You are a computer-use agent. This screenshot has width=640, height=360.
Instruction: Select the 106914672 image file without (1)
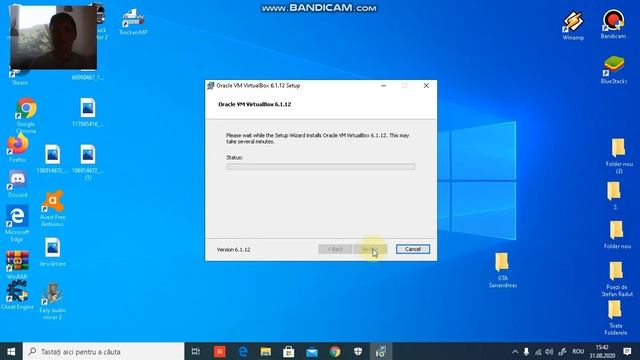pos(53,159)
